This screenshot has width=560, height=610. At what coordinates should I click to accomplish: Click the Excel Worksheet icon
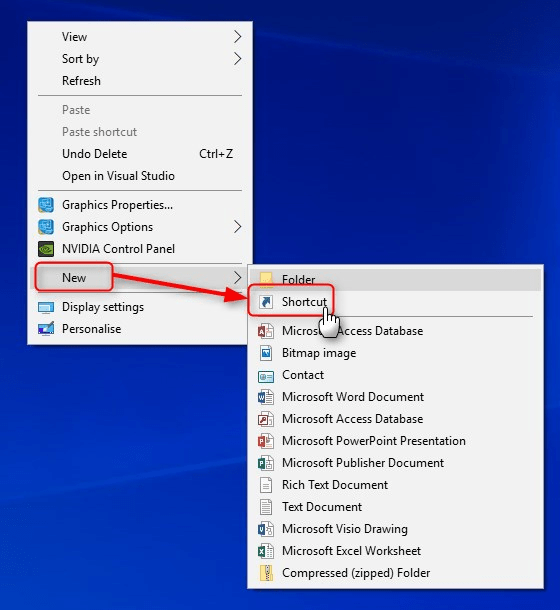pos(266,551)
